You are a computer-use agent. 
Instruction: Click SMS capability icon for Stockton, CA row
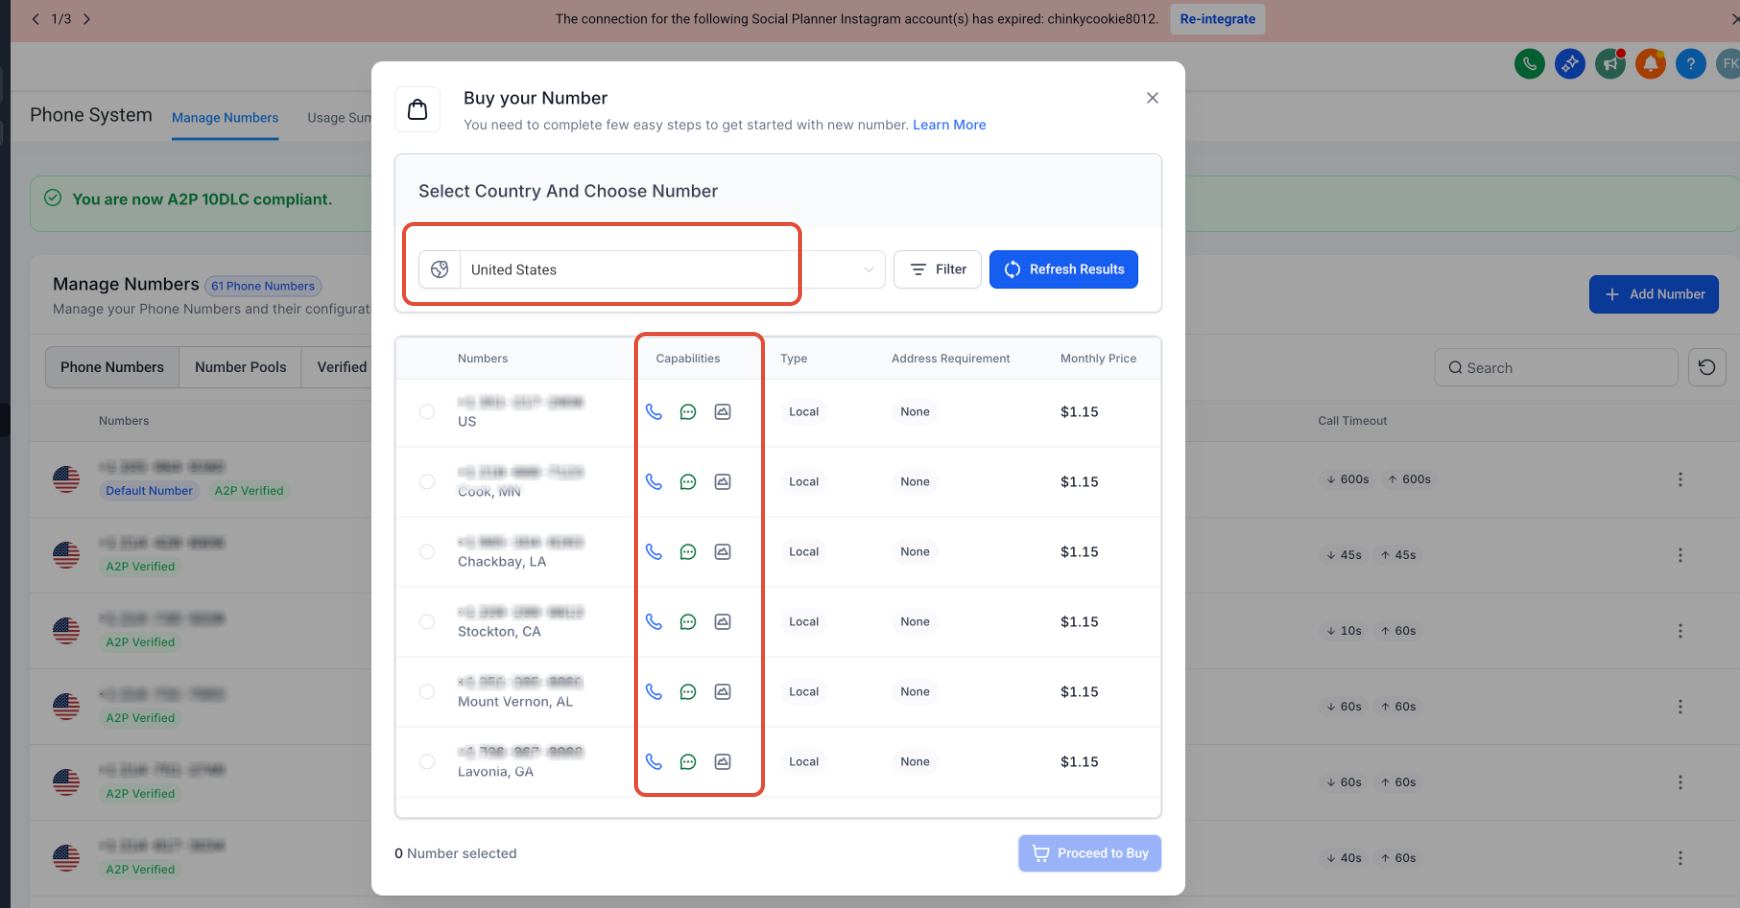coord(688,621)
